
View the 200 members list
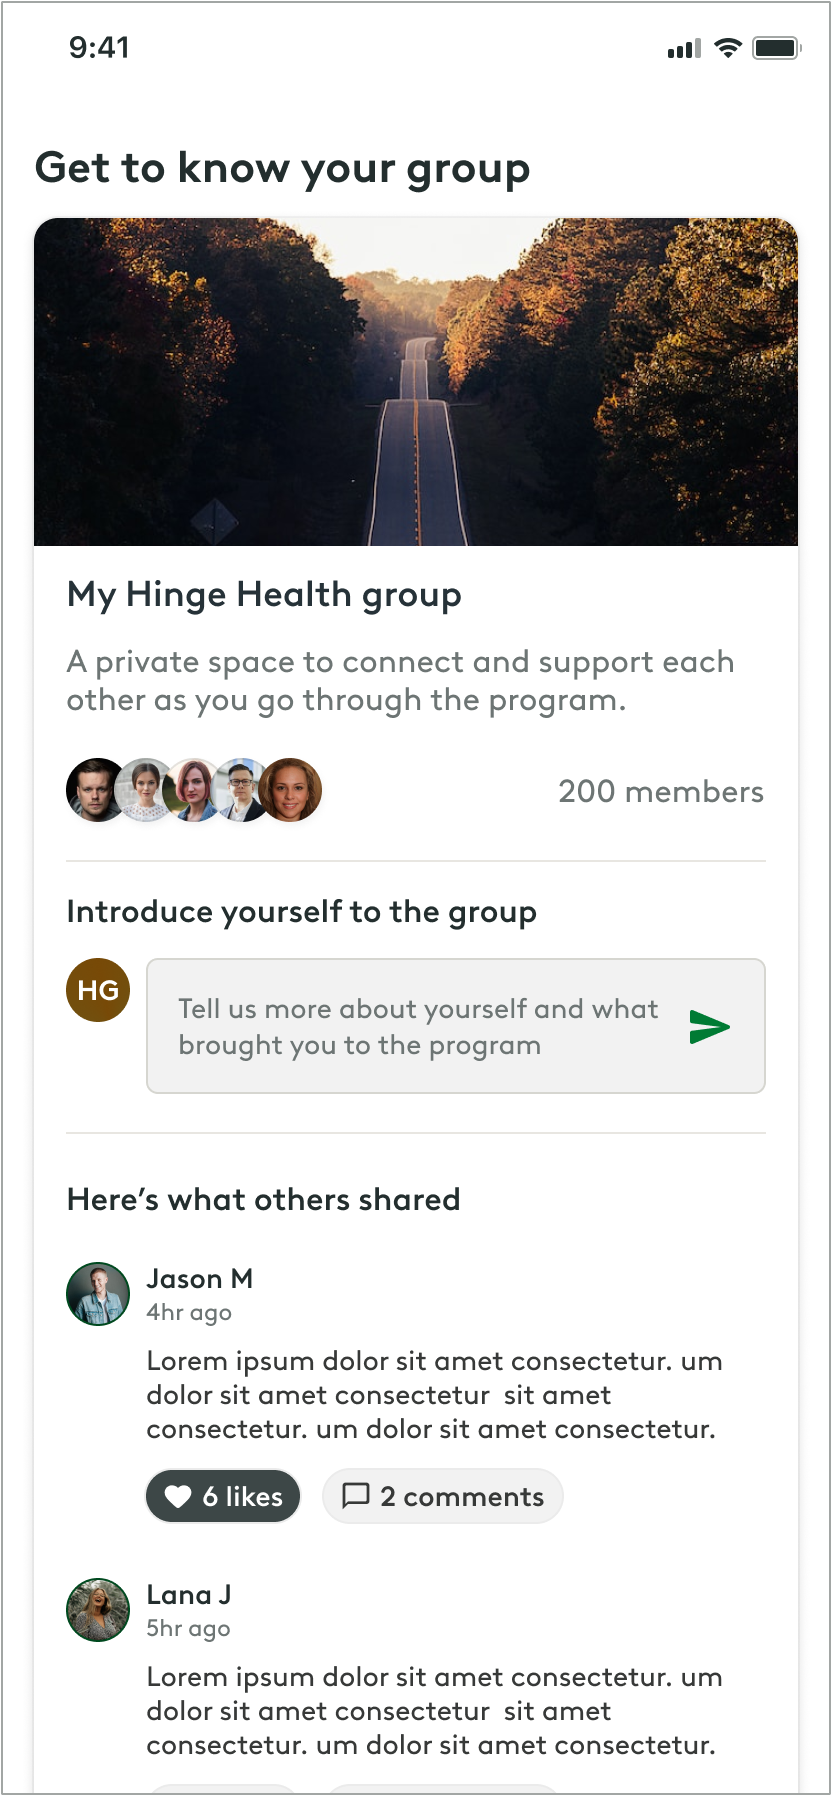tap(660, 792)
